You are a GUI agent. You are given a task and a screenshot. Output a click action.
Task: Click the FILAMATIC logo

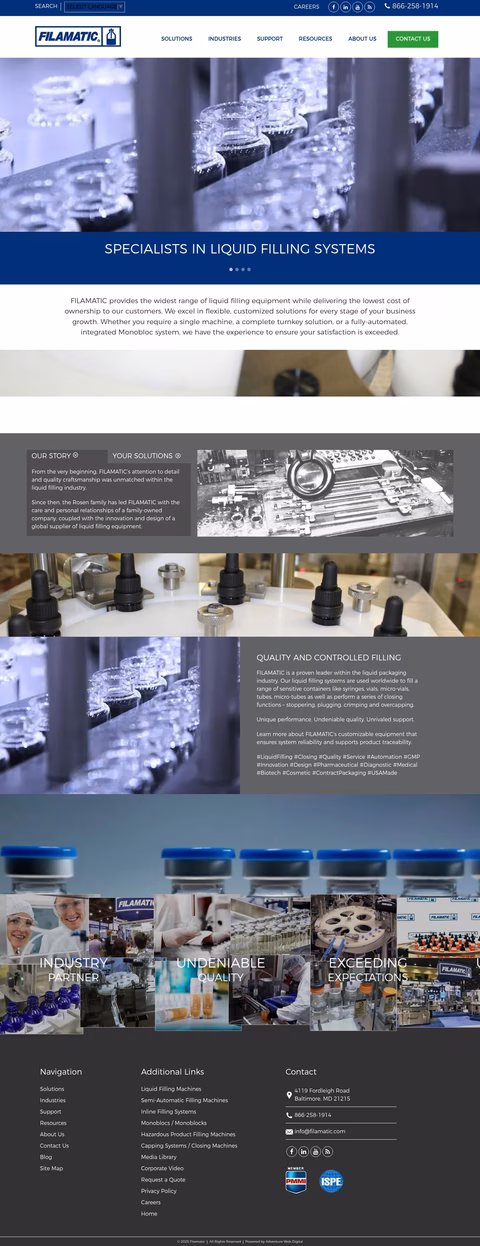coord(78,37)
